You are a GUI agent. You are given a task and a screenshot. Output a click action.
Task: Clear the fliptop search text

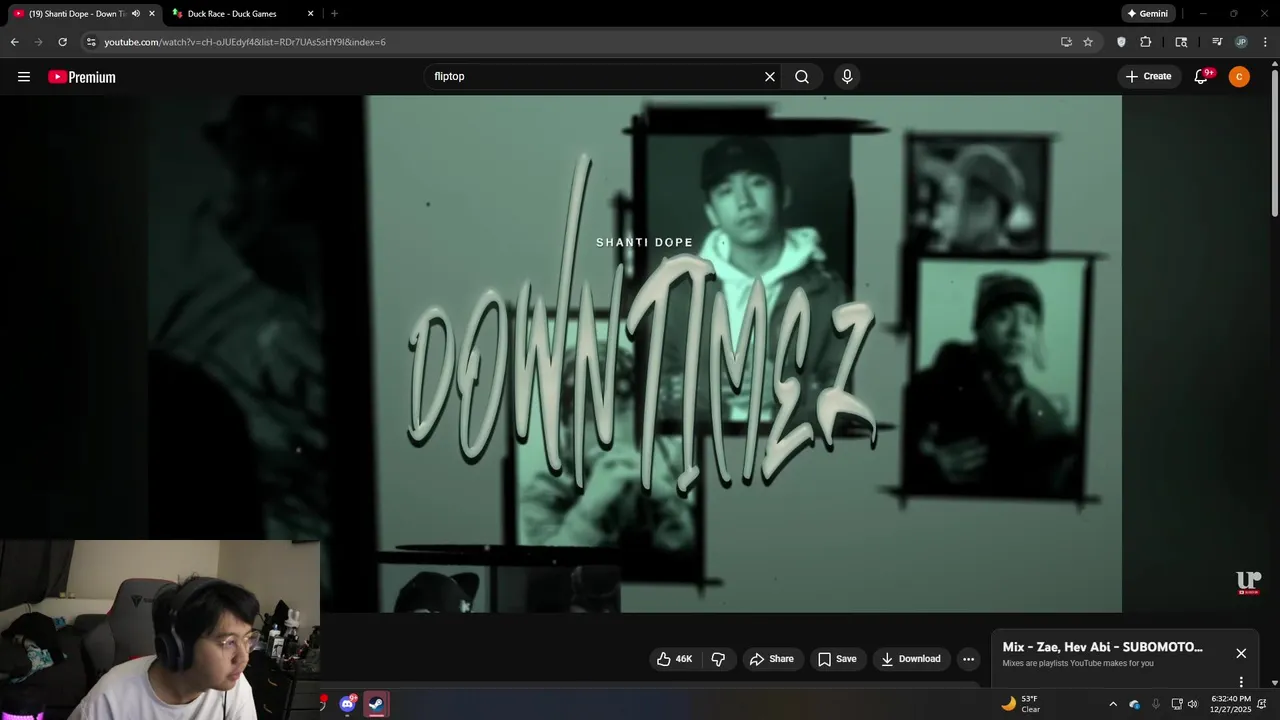[x=770, y=77]
